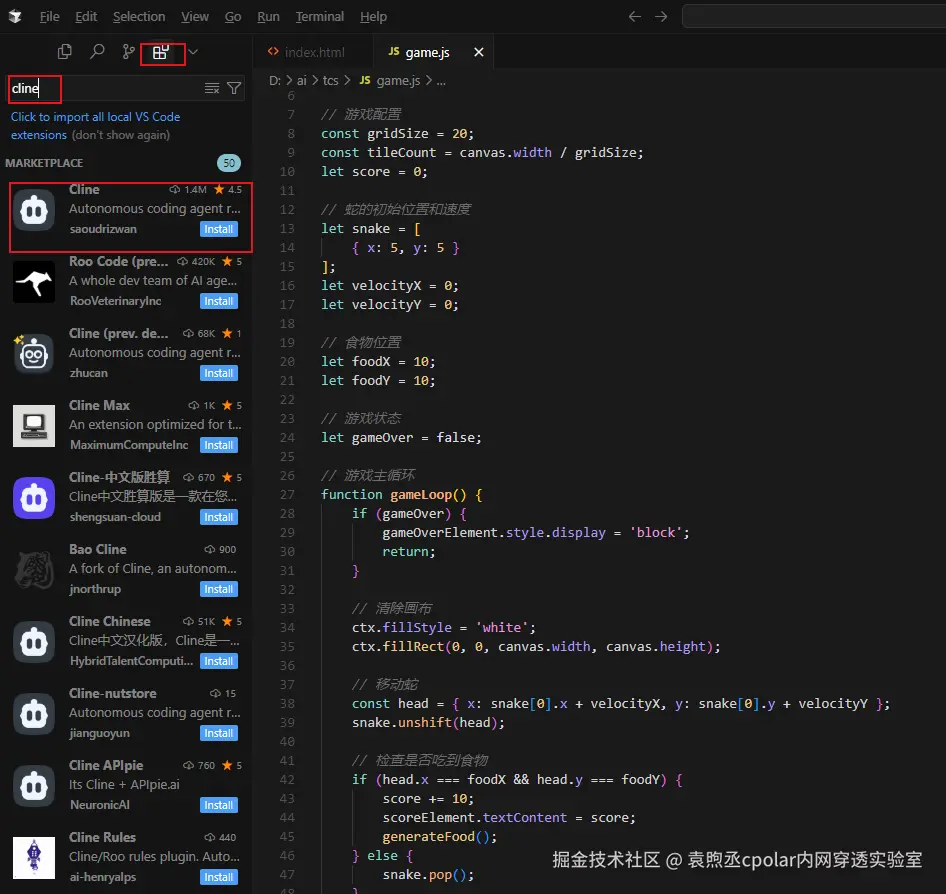The height and width of the screenshot is (894, 946).
Task: Collapse the MARKETPLACE section header
Action: [x=44, y=163]
